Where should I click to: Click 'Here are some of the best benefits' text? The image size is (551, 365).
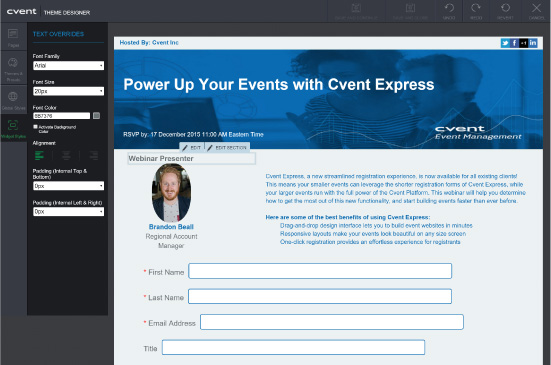point(348,217)
